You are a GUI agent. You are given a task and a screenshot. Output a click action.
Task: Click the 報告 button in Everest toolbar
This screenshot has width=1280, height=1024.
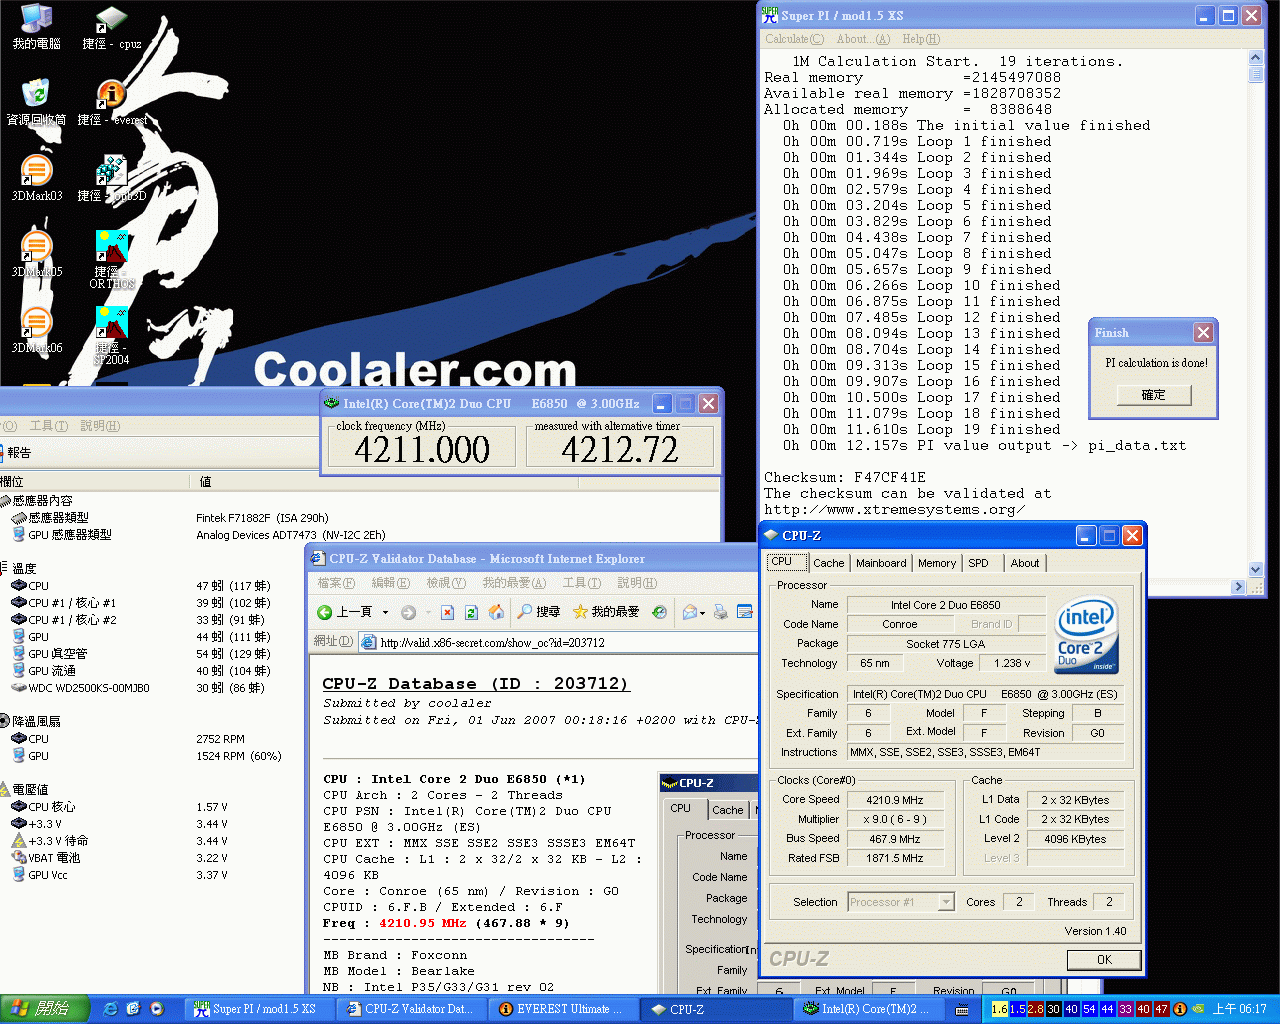pos(17,453)
